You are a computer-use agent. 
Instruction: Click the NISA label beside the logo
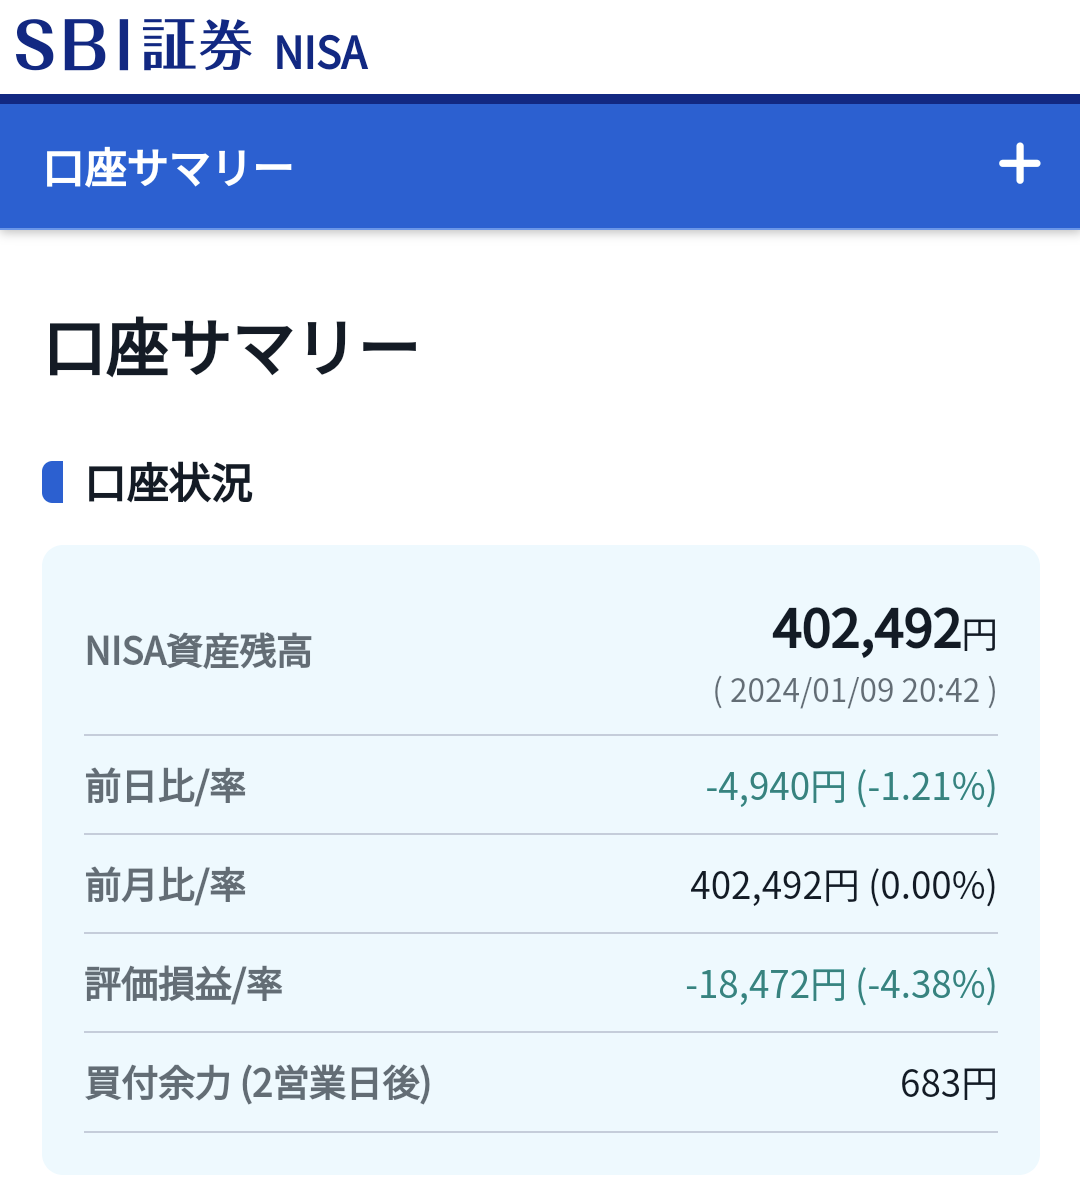(x=321, y=53)
